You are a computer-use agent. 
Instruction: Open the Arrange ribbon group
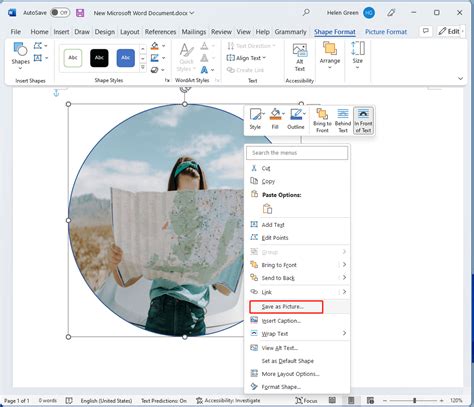pyautogui.click(x=330, y=56)
